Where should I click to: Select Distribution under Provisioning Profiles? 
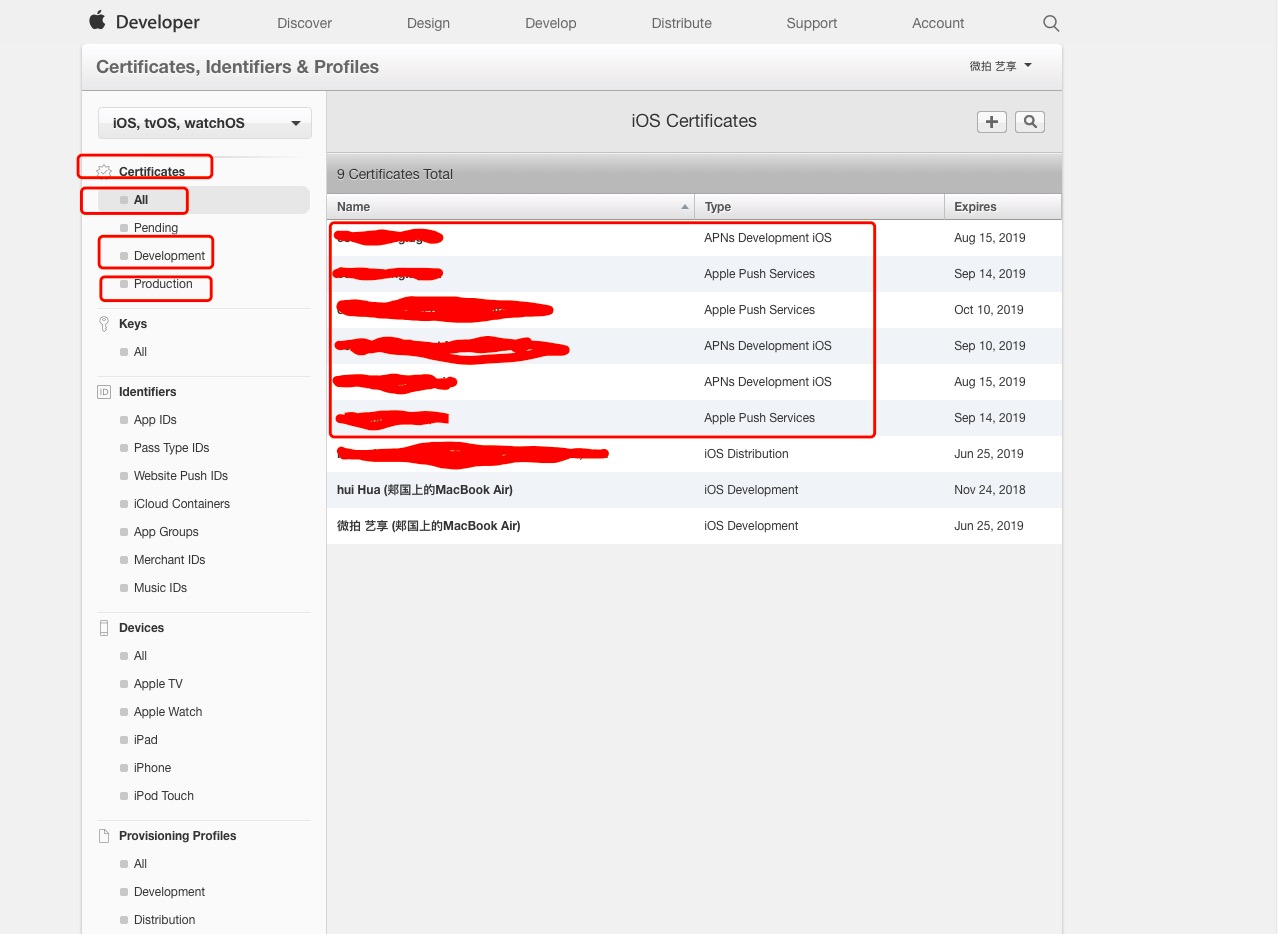coord(164,920)
